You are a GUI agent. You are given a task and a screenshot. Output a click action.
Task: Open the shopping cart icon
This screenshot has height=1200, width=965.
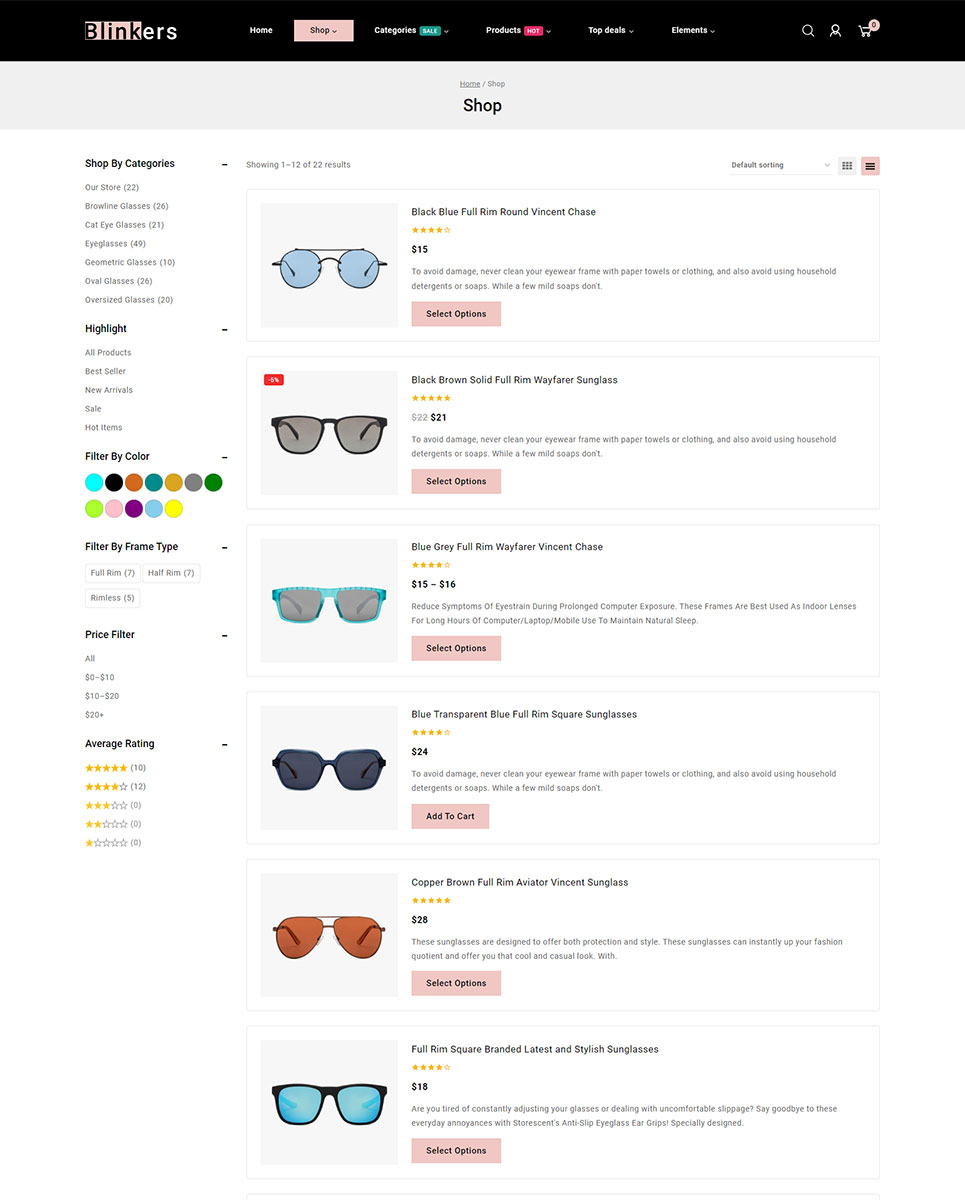(x=865, y=31)
